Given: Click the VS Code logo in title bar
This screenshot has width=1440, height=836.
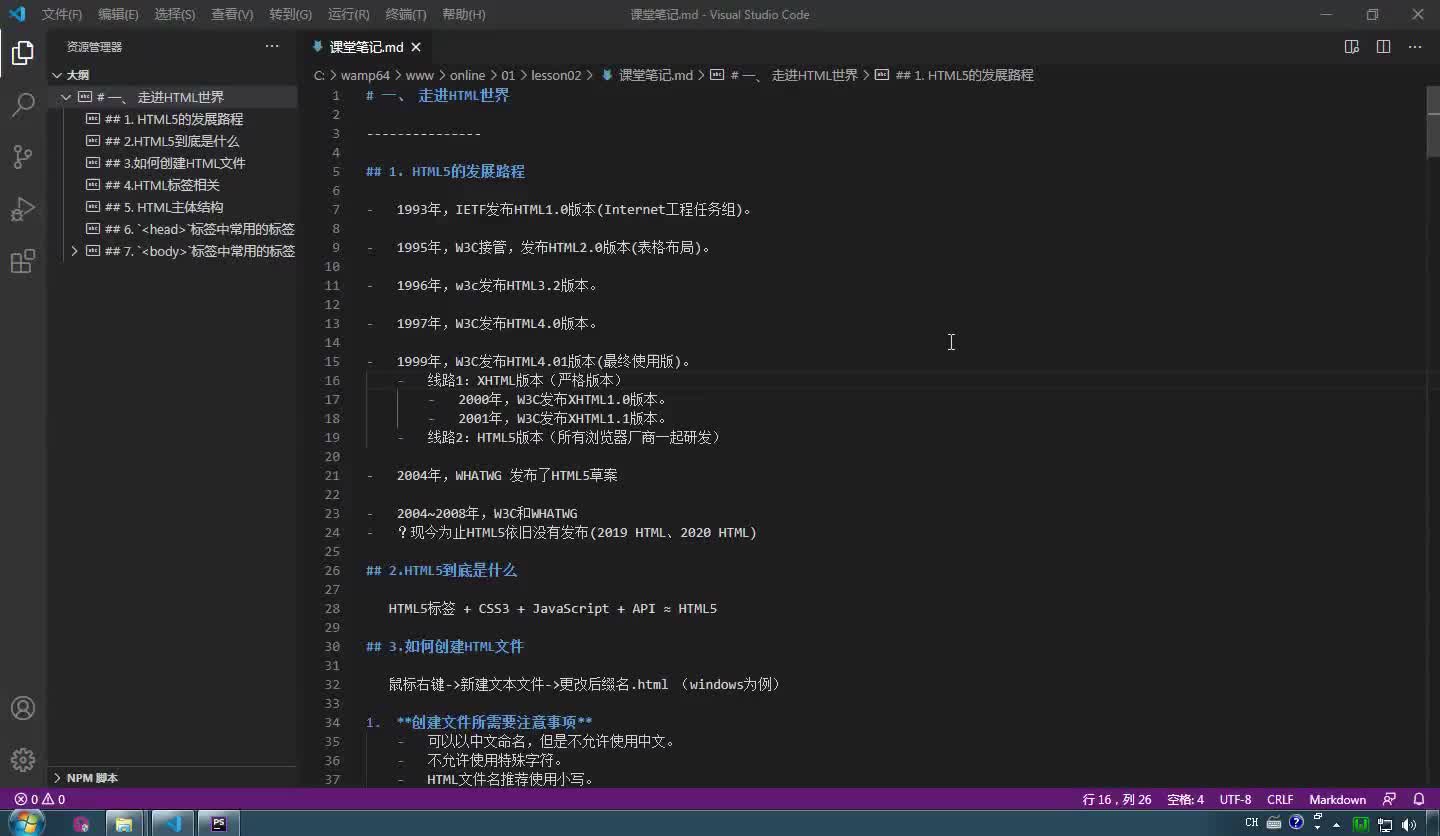Looking at the screenshot, I should tap(17, 14).
